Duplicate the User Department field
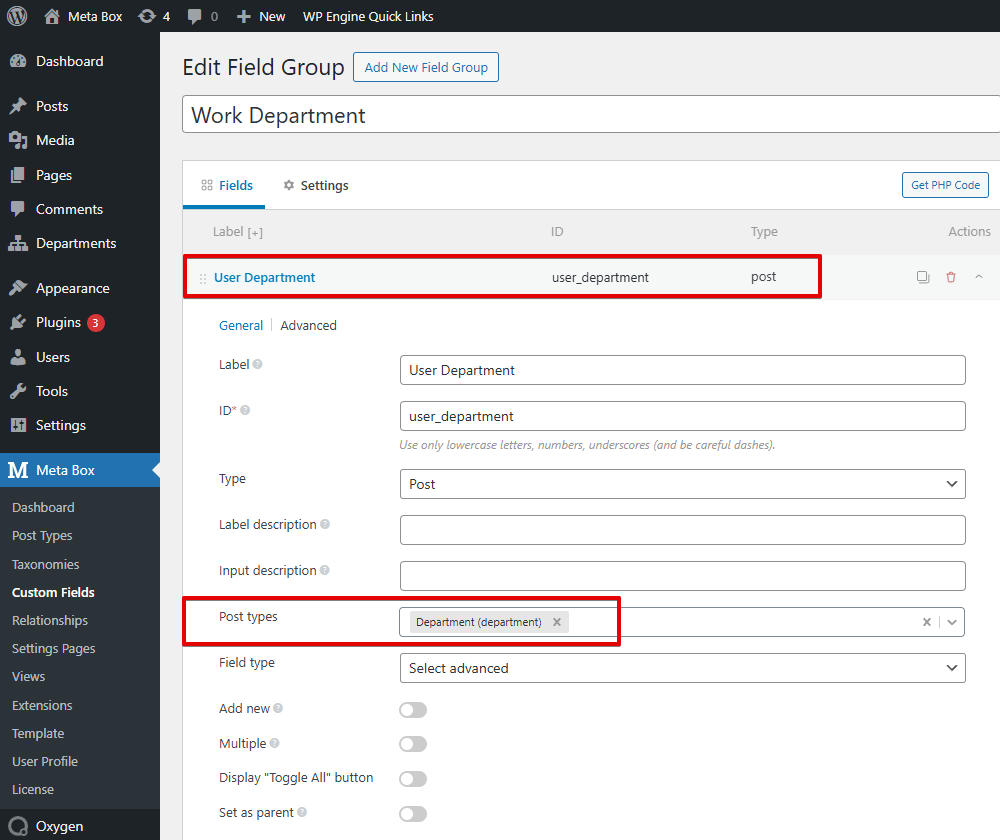1000x840 pixels. pyautogui.click(x=922, y=277)
